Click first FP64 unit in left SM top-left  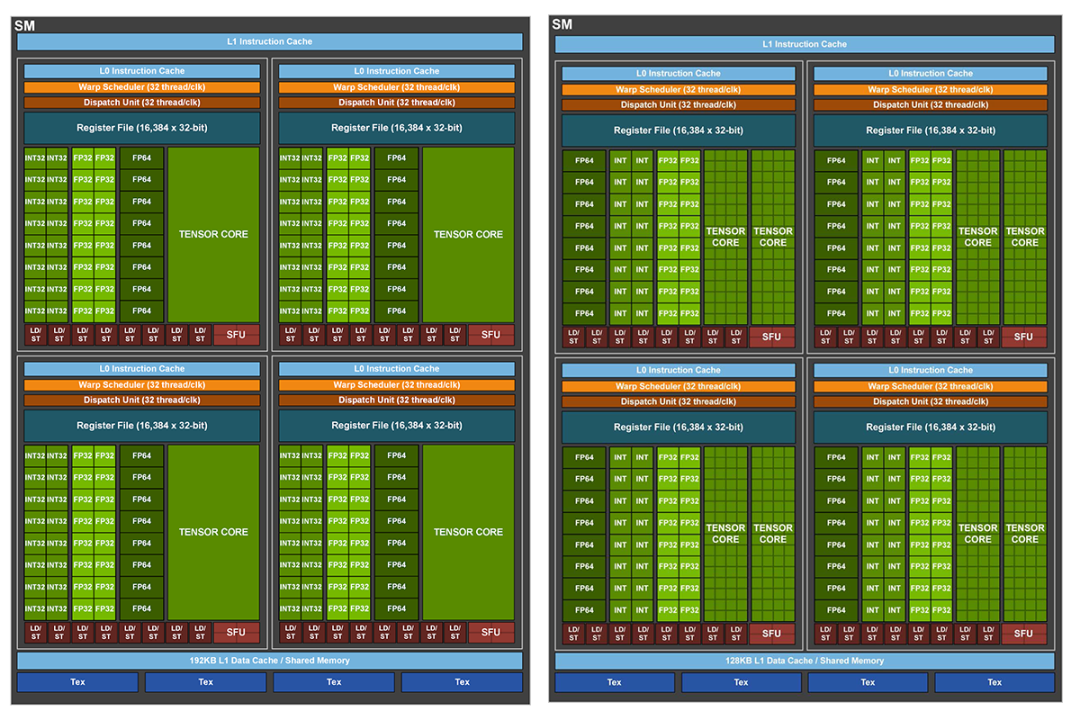(x=142, y=158)
